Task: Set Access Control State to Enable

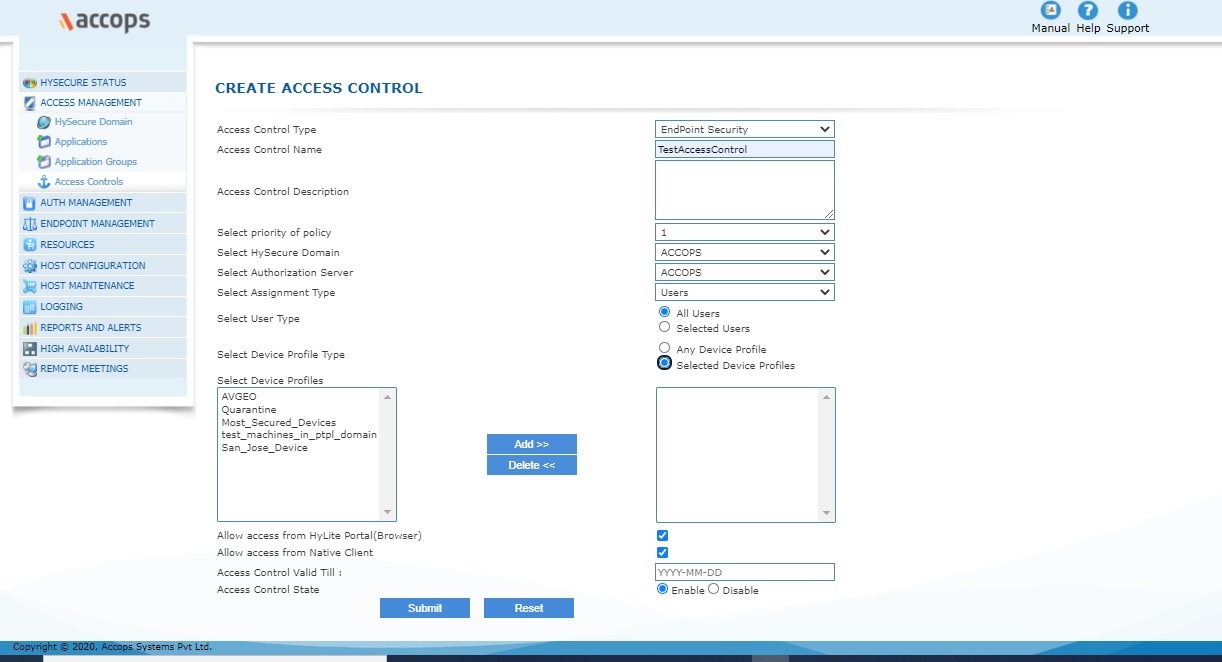Action: pos(662,589)
